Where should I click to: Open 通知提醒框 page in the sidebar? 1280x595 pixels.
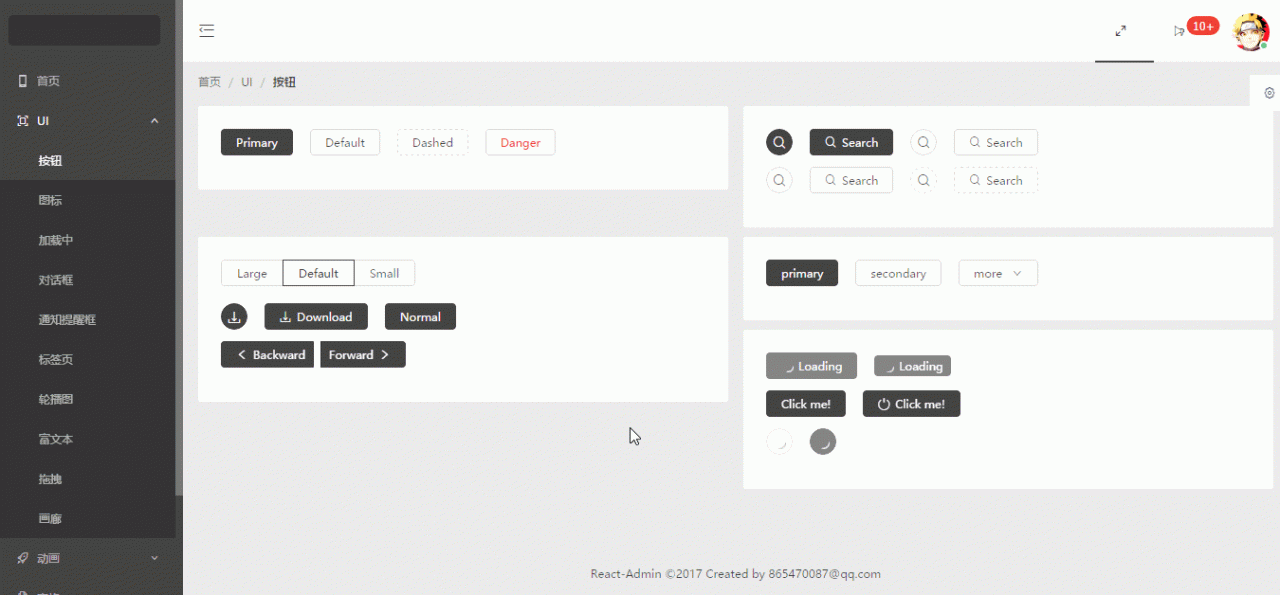(x=87, y=320)
